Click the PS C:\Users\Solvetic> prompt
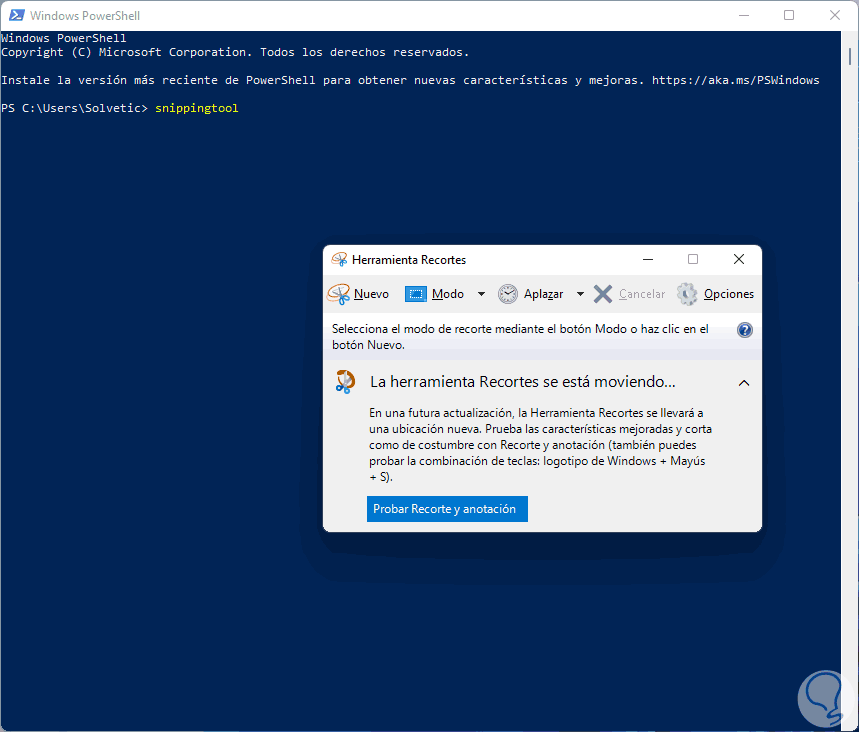859x732 pixels. pyautogui.click(x=75, y=108)
